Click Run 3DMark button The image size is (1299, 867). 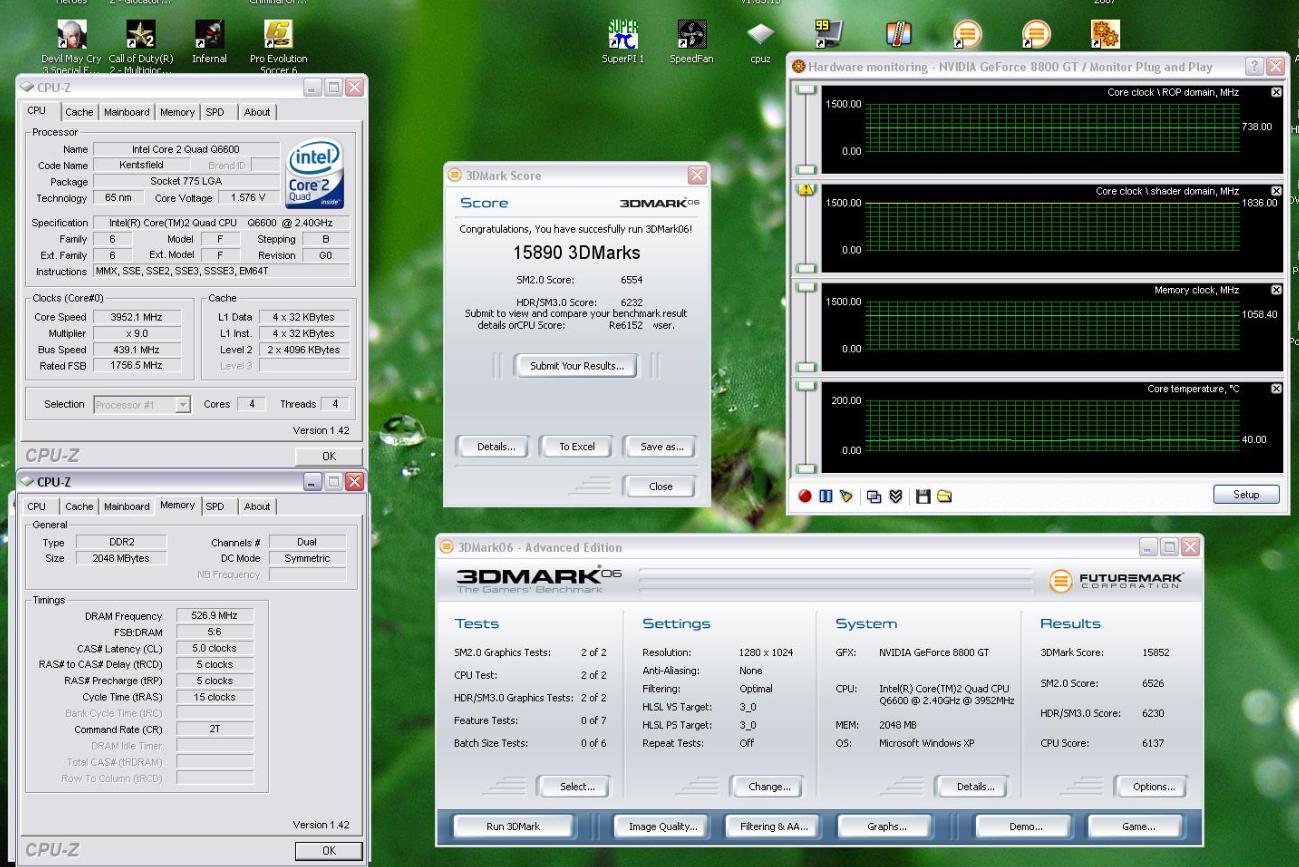512,827
